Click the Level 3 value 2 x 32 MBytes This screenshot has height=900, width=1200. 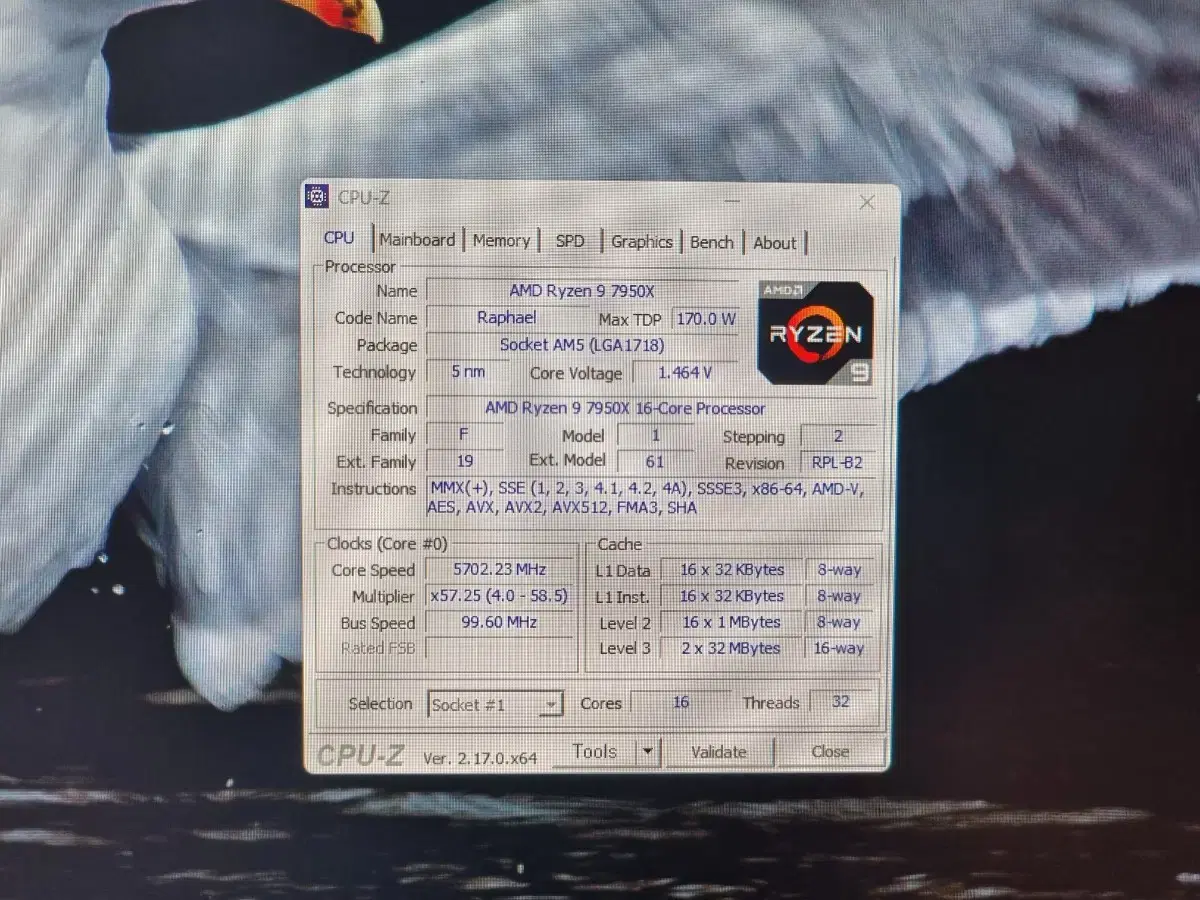point(732,648)
